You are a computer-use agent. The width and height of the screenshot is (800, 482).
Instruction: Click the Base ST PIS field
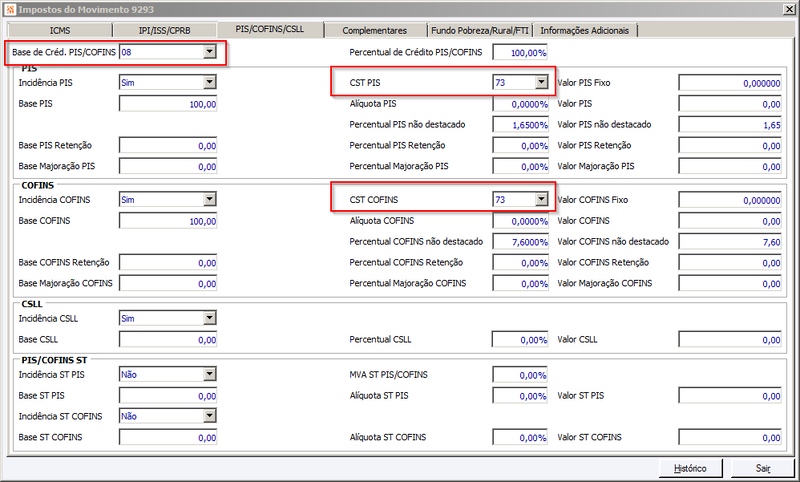coord(168,396)
